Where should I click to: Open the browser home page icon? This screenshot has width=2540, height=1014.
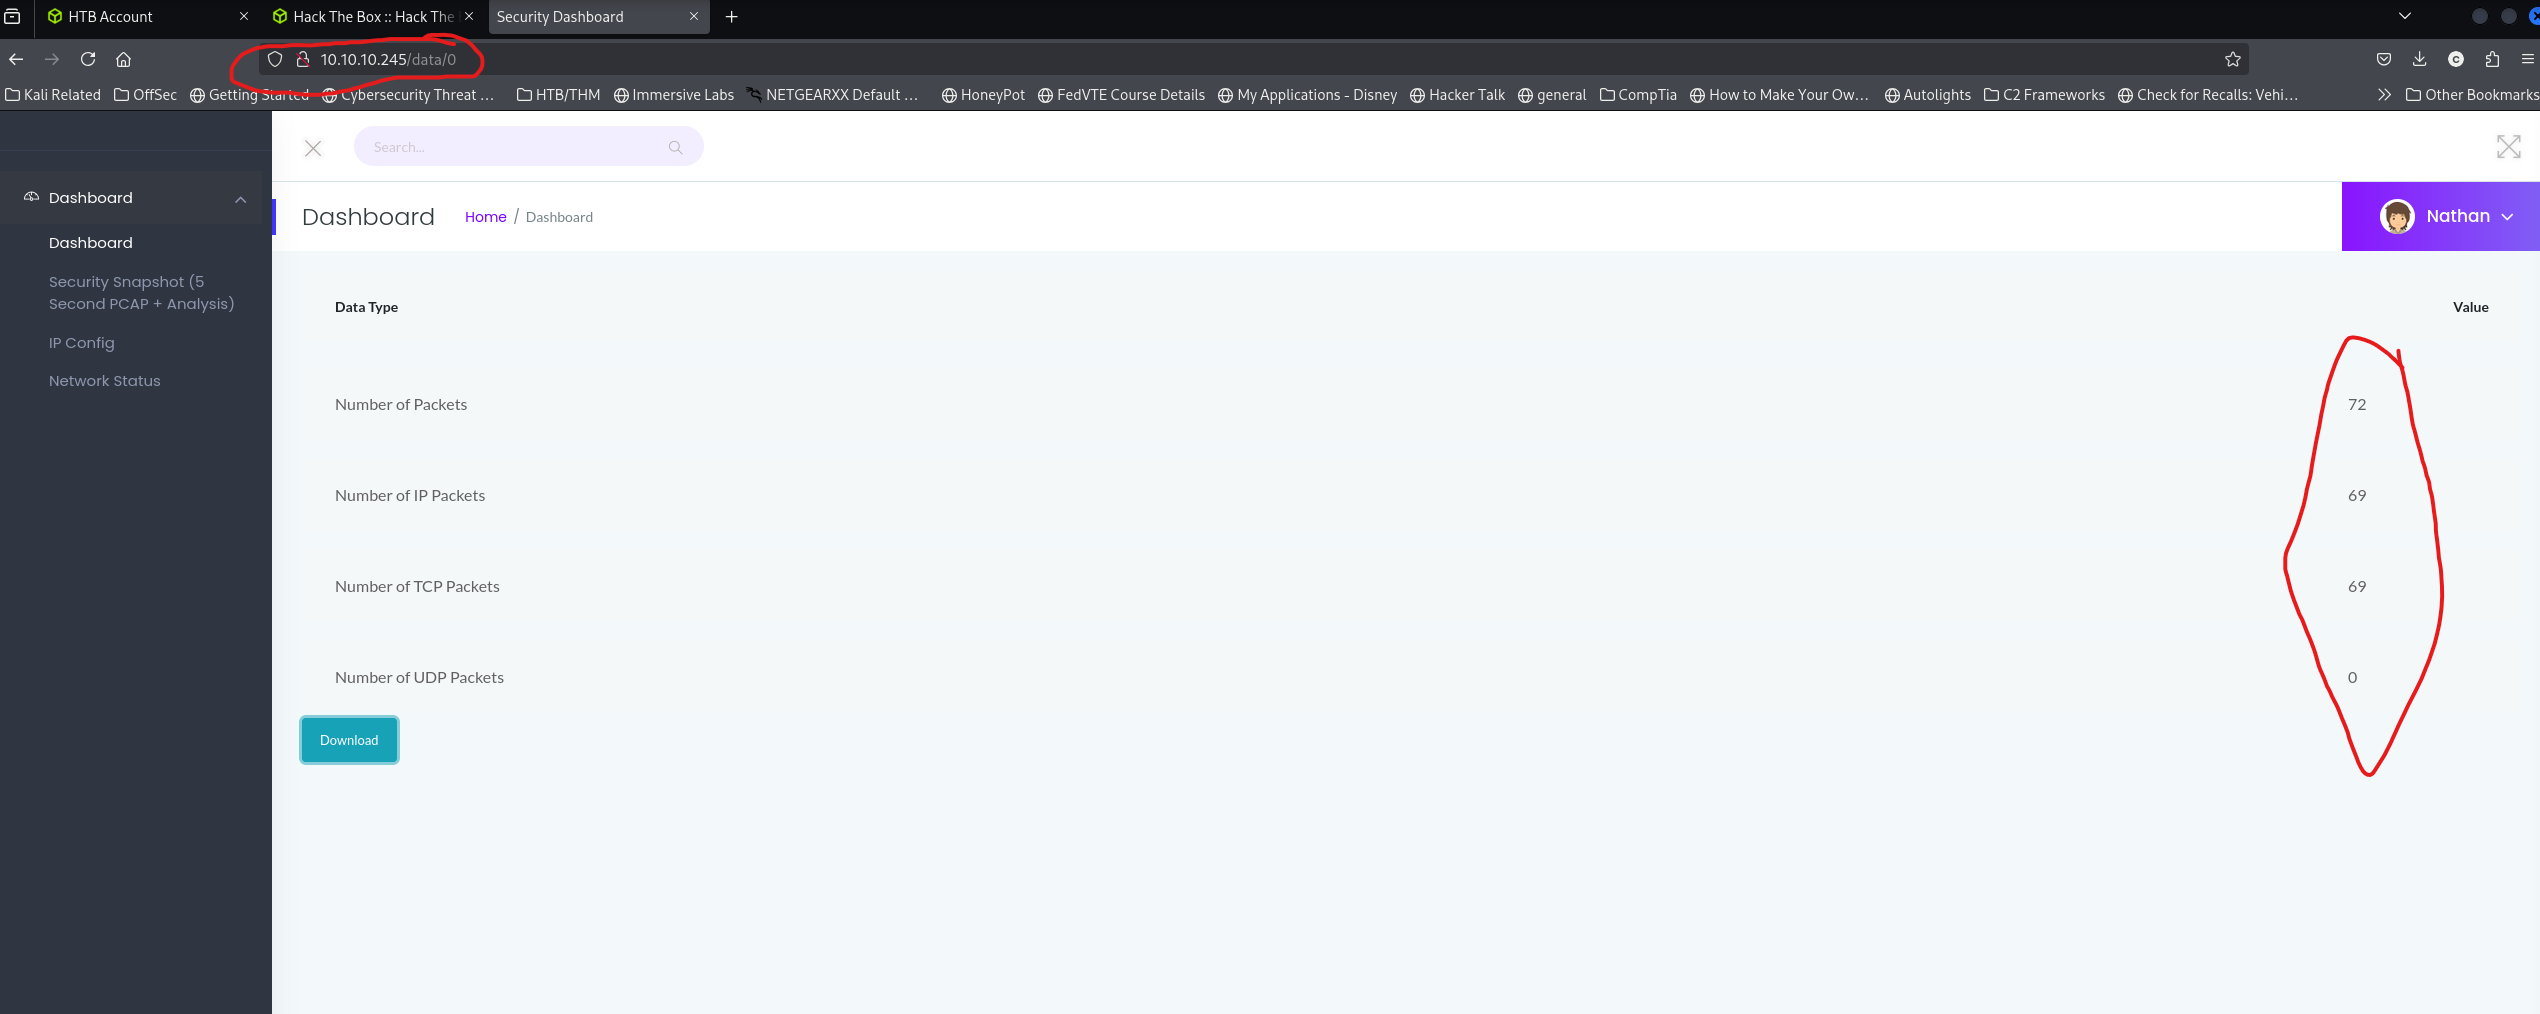(123, 59)
